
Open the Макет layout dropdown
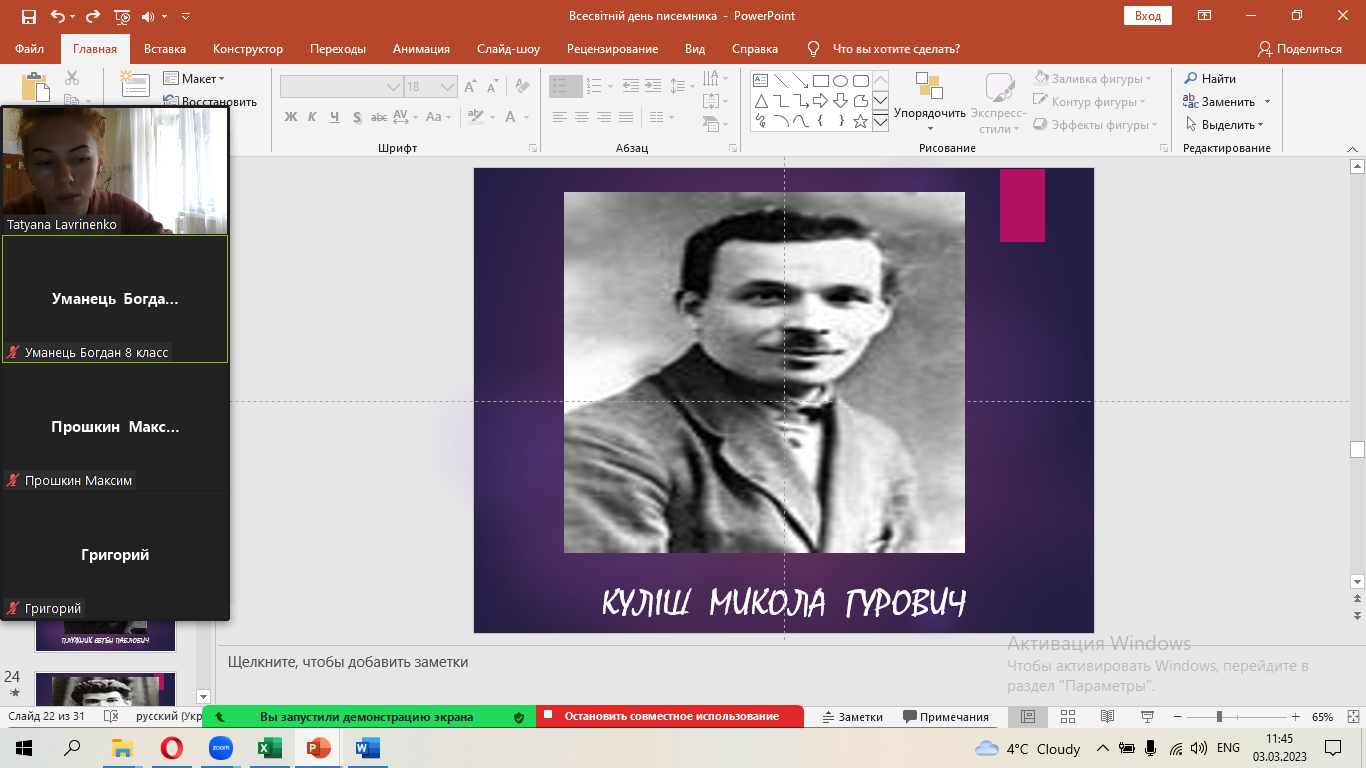[x=194, y=79]
